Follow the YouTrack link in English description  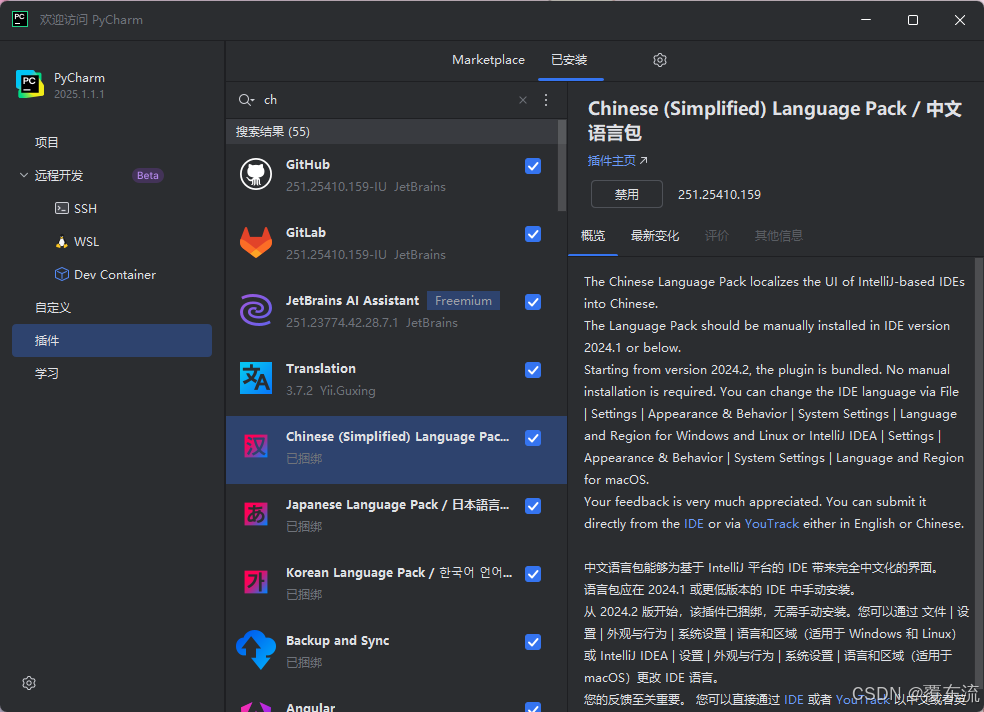pyautogui.click(x=771, y=523)
